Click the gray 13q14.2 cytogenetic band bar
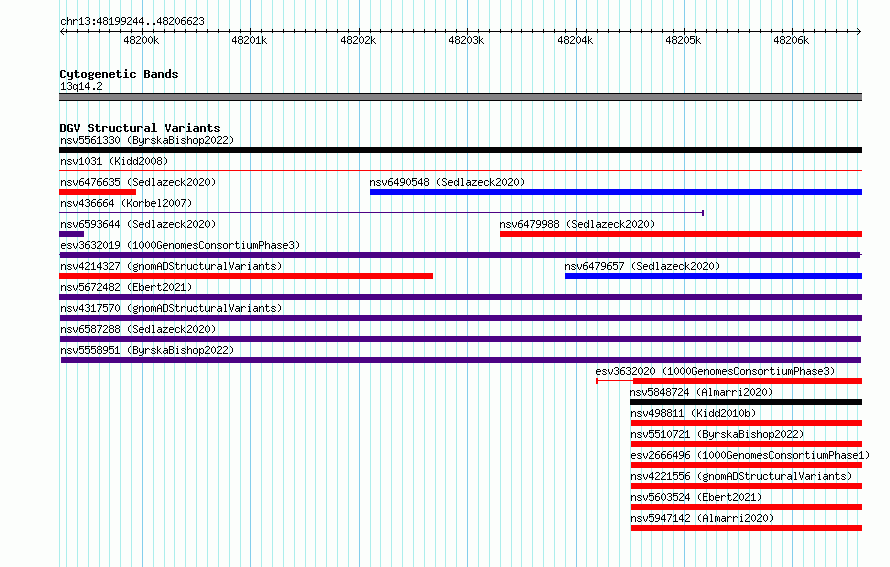890x567 pixels. [460, 97]
